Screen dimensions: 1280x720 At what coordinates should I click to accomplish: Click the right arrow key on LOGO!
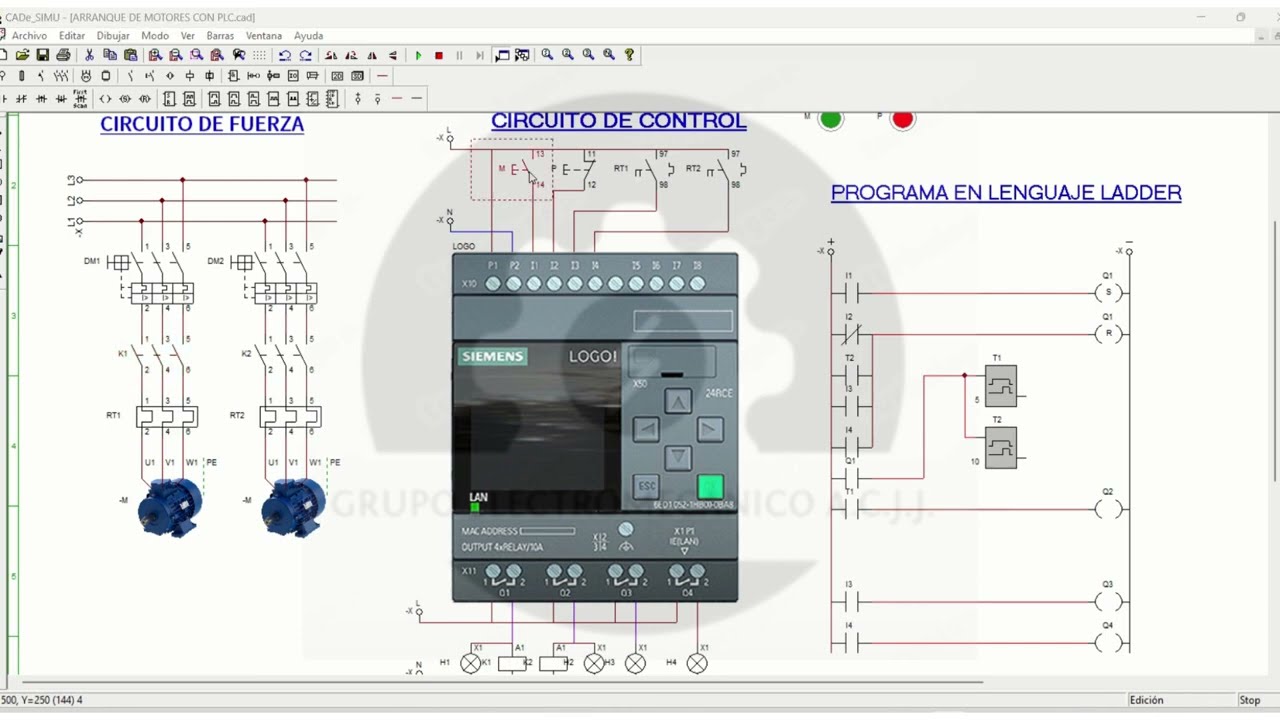click(x=710, y=430)
